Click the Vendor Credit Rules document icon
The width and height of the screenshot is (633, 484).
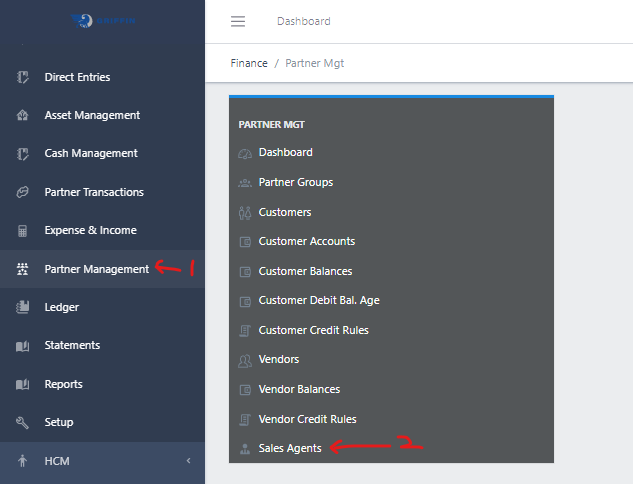[245, 419]
